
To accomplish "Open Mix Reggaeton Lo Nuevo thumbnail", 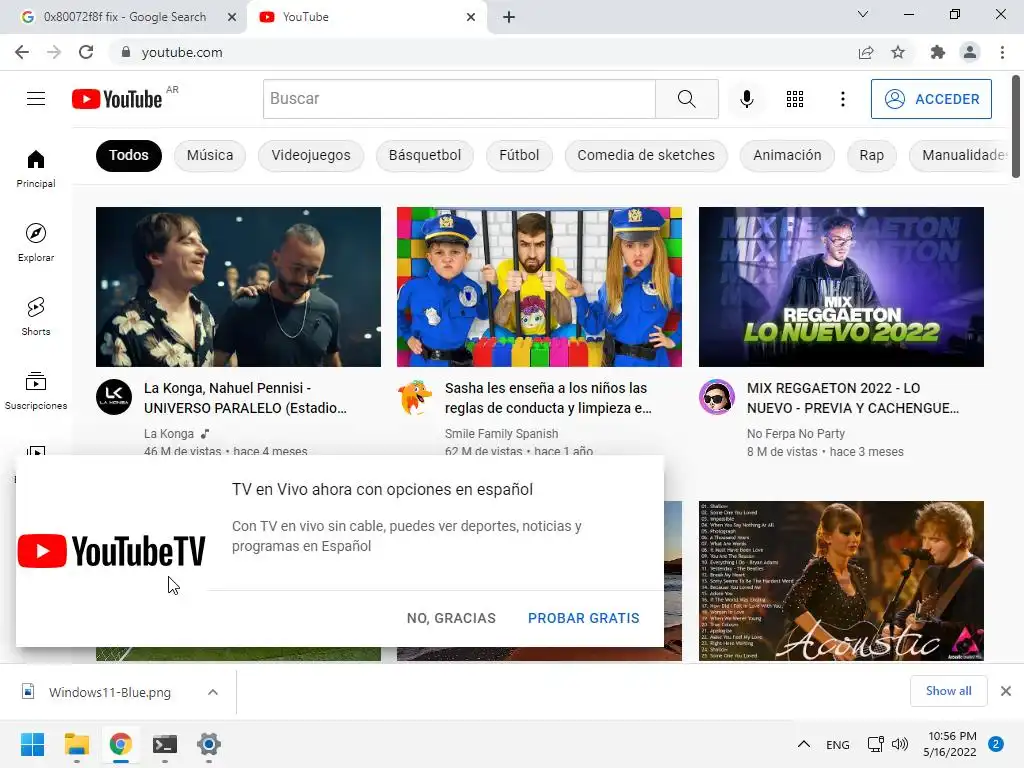I will (x=841, y=287).
